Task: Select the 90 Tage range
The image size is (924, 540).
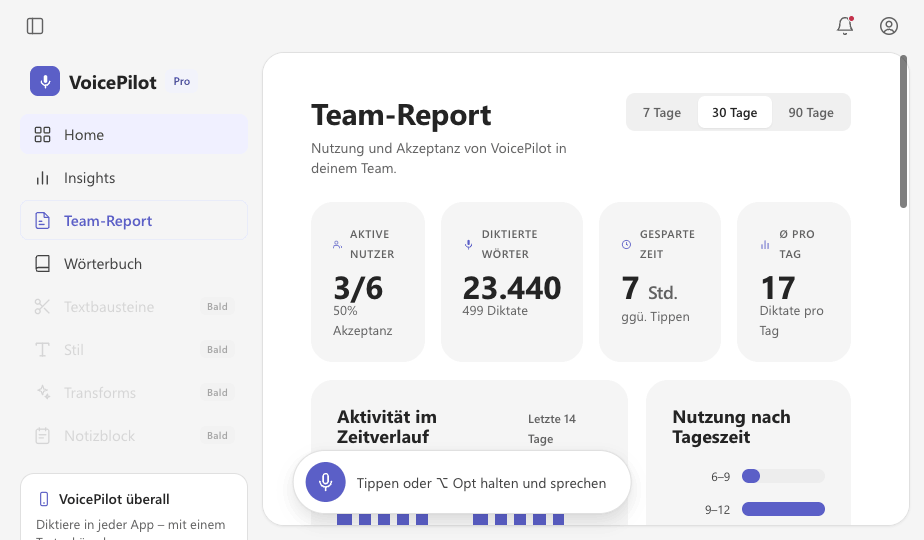Action: coord(811,112)
